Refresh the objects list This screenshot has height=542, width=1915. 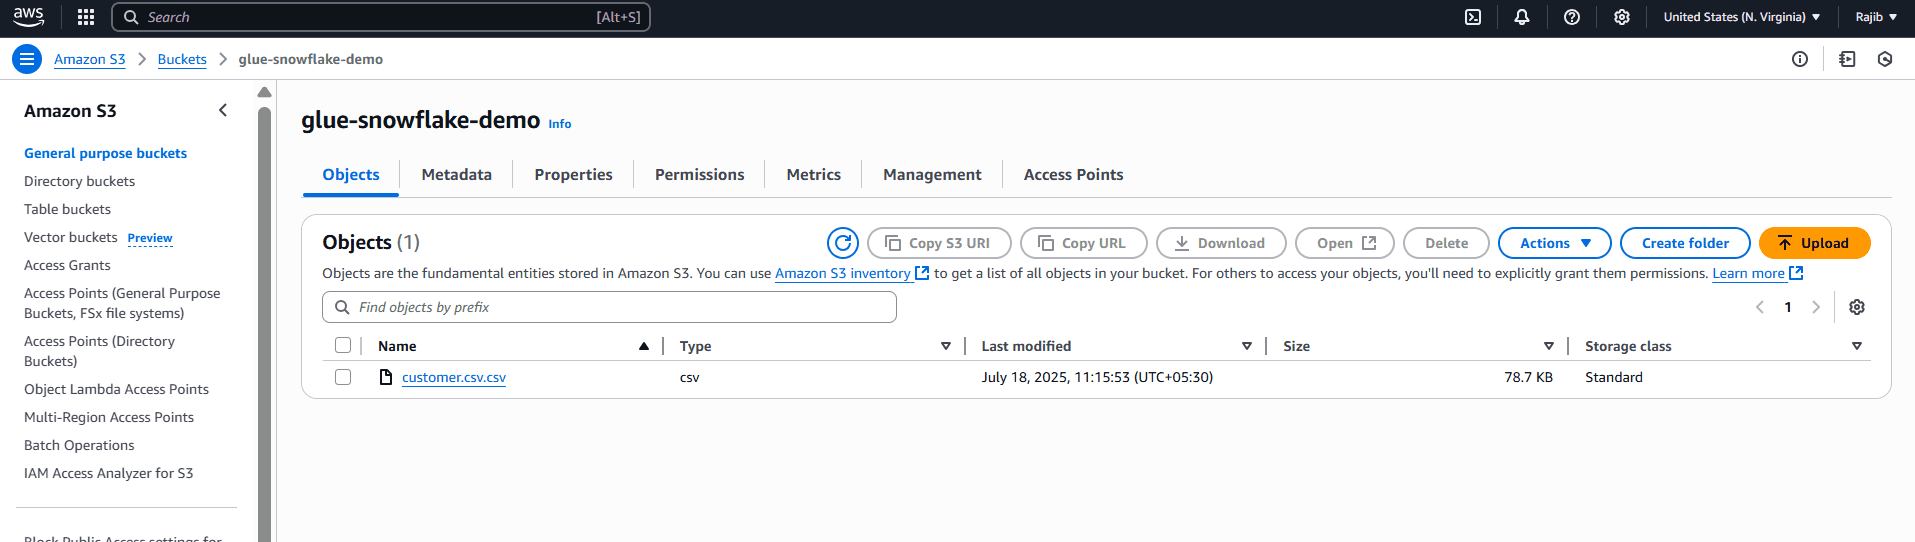click(x=843, y=243)
